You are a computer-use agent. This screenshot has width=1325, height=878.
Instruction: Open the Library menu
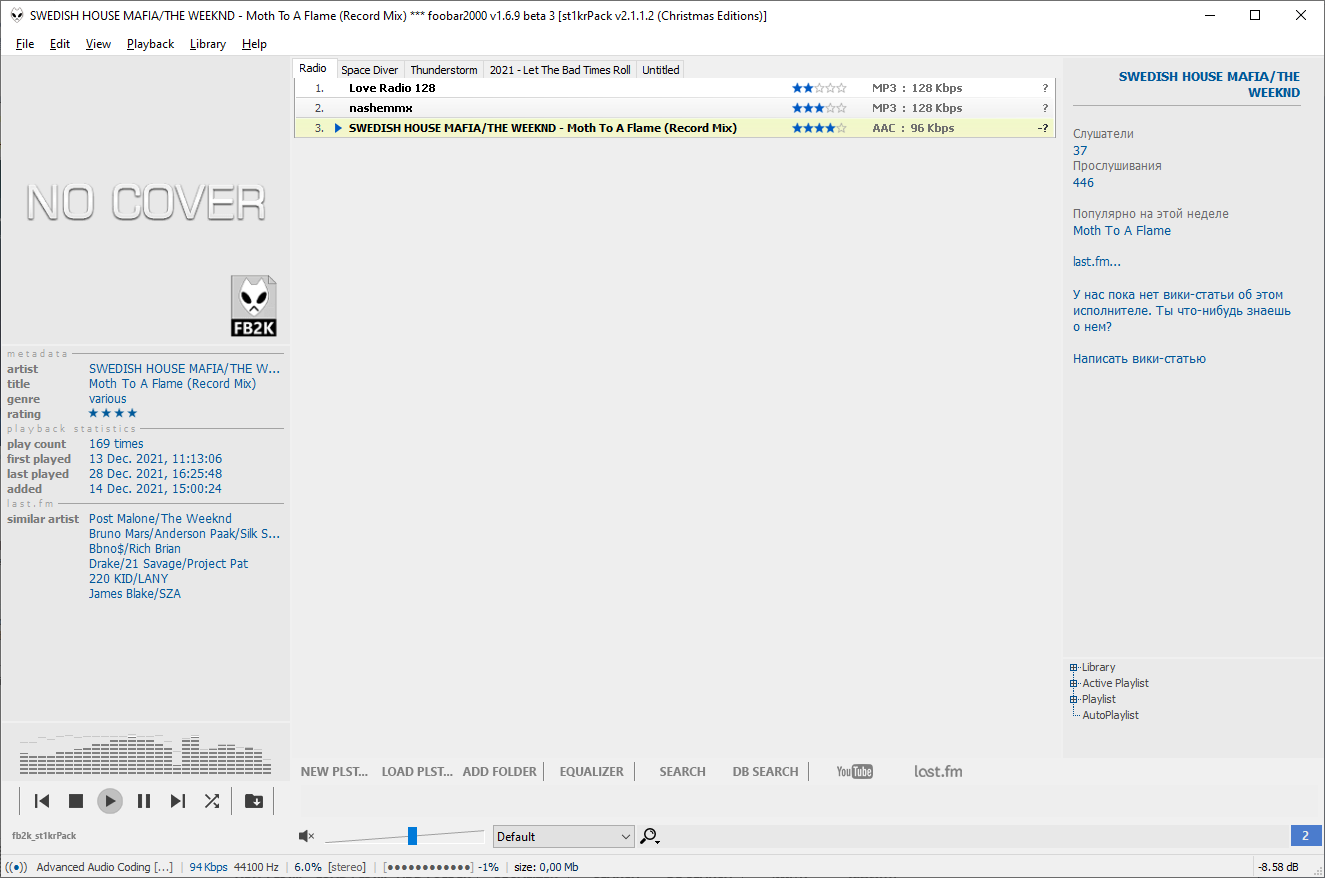pos(208,44)
